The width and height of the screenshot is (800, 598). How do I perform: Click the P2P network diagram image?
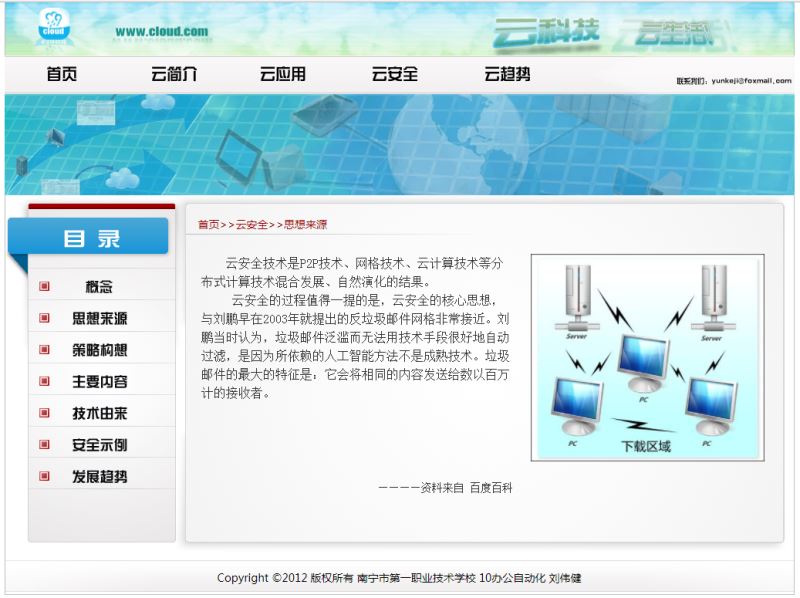pyautogui.click(x=647, y=358)
